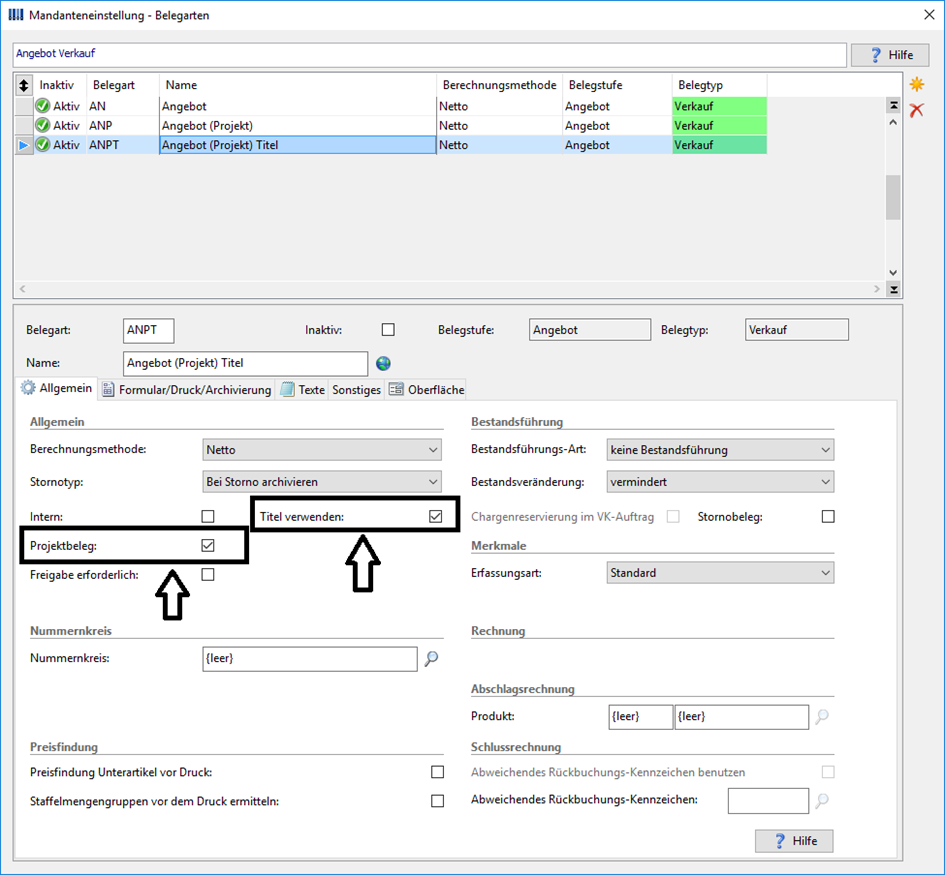Click the Belegtyp column header
945x875 pixels.
tap(720, 85)
